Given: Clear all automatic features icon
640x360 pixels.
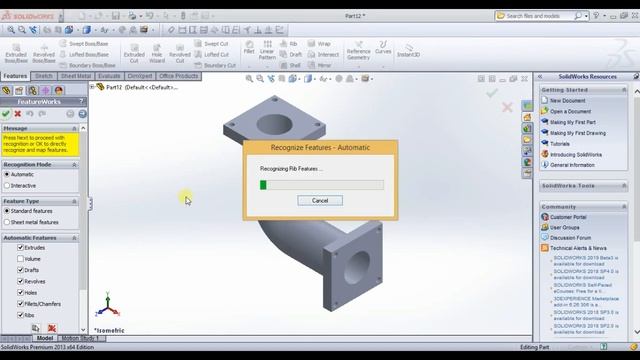Looking at the screenshot, I should pyautogui.click(x=52, y=328).
